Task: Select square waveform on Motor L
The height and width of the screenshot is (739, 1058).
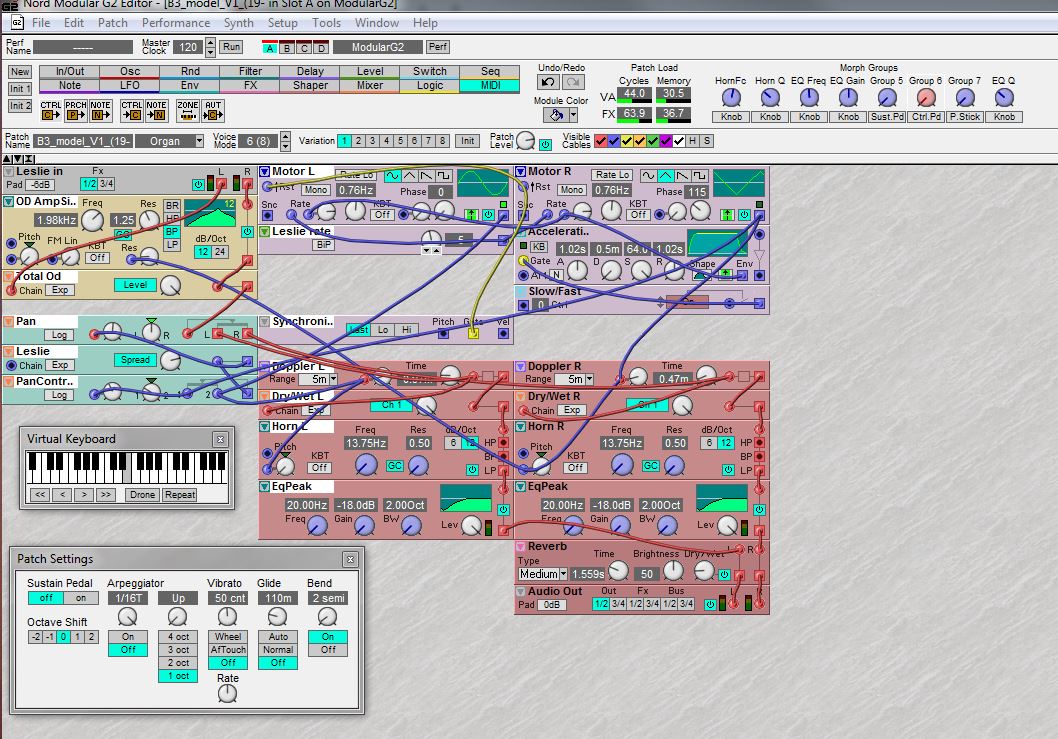Action: pyautogui.click(x=443, y=176)
